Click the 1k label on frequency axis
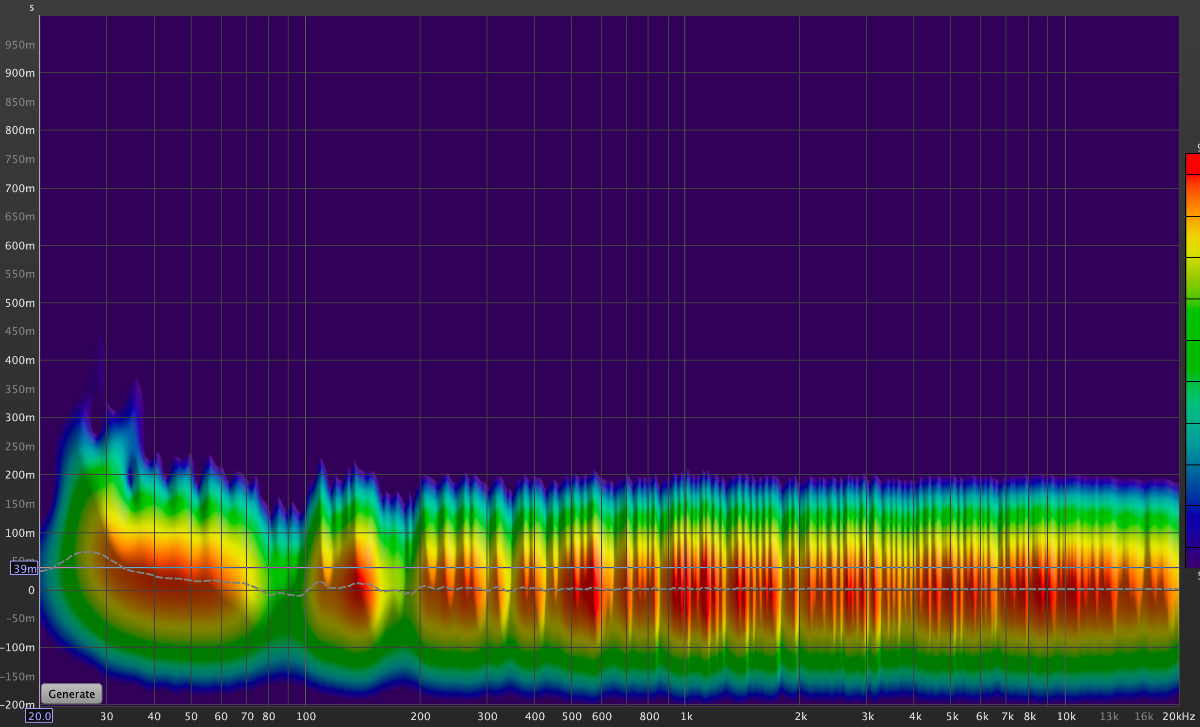The height and width of the screenshot is (727, 1200). tap(687, 716)
